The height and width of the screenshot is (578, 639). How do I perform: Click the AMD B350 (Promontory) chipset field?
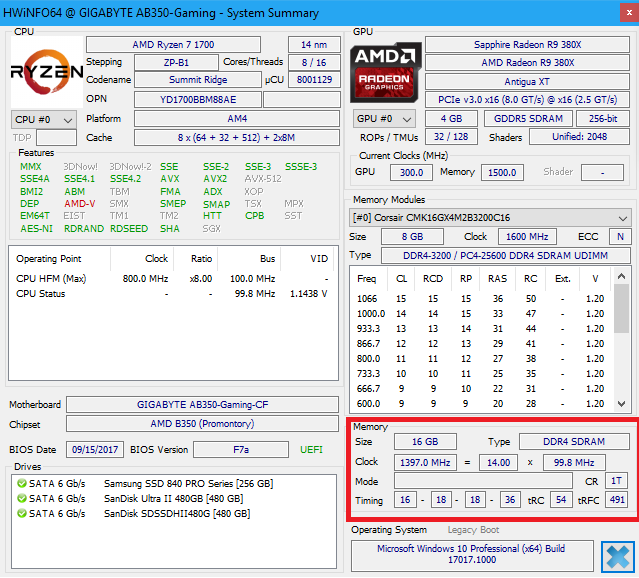[x=202, y=424]
